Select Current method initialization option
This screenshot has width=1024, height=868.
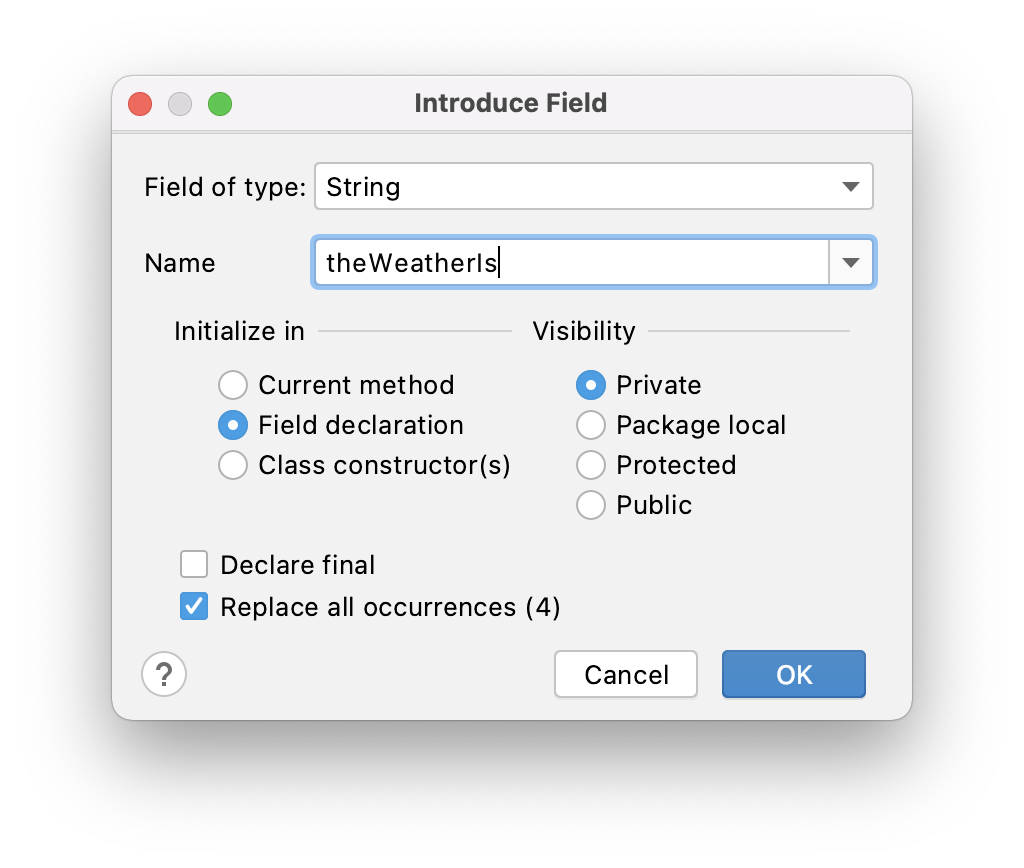pos(233,385)
